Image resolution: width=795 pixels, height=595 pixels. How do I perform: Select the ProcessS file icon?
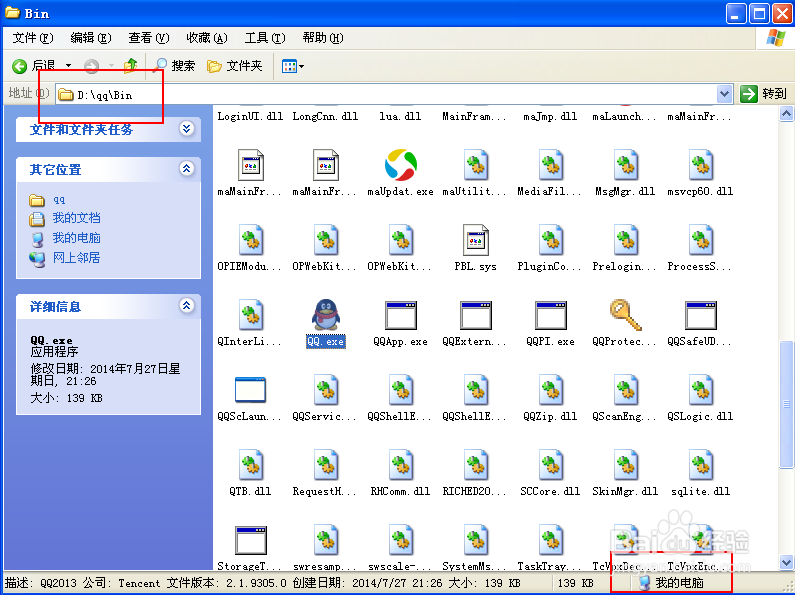point(701,240)
